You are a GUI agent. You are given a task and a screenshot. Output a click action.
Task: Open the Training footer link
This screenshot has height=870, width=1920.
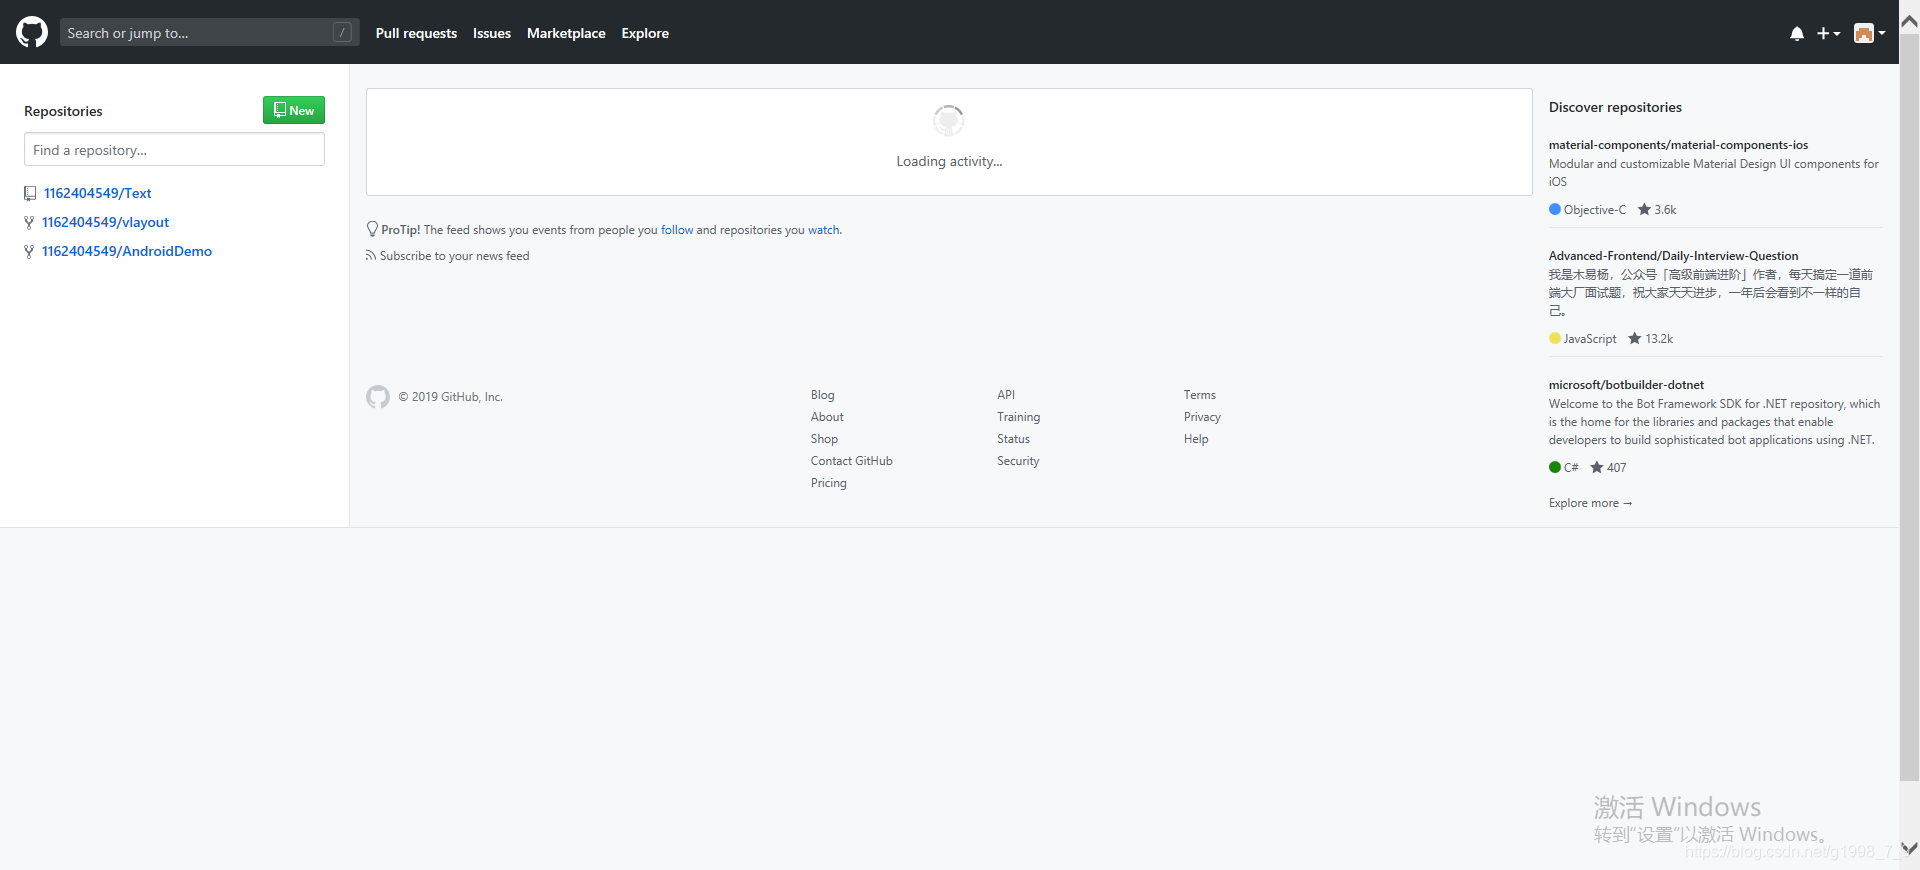tap(1018, 417)
